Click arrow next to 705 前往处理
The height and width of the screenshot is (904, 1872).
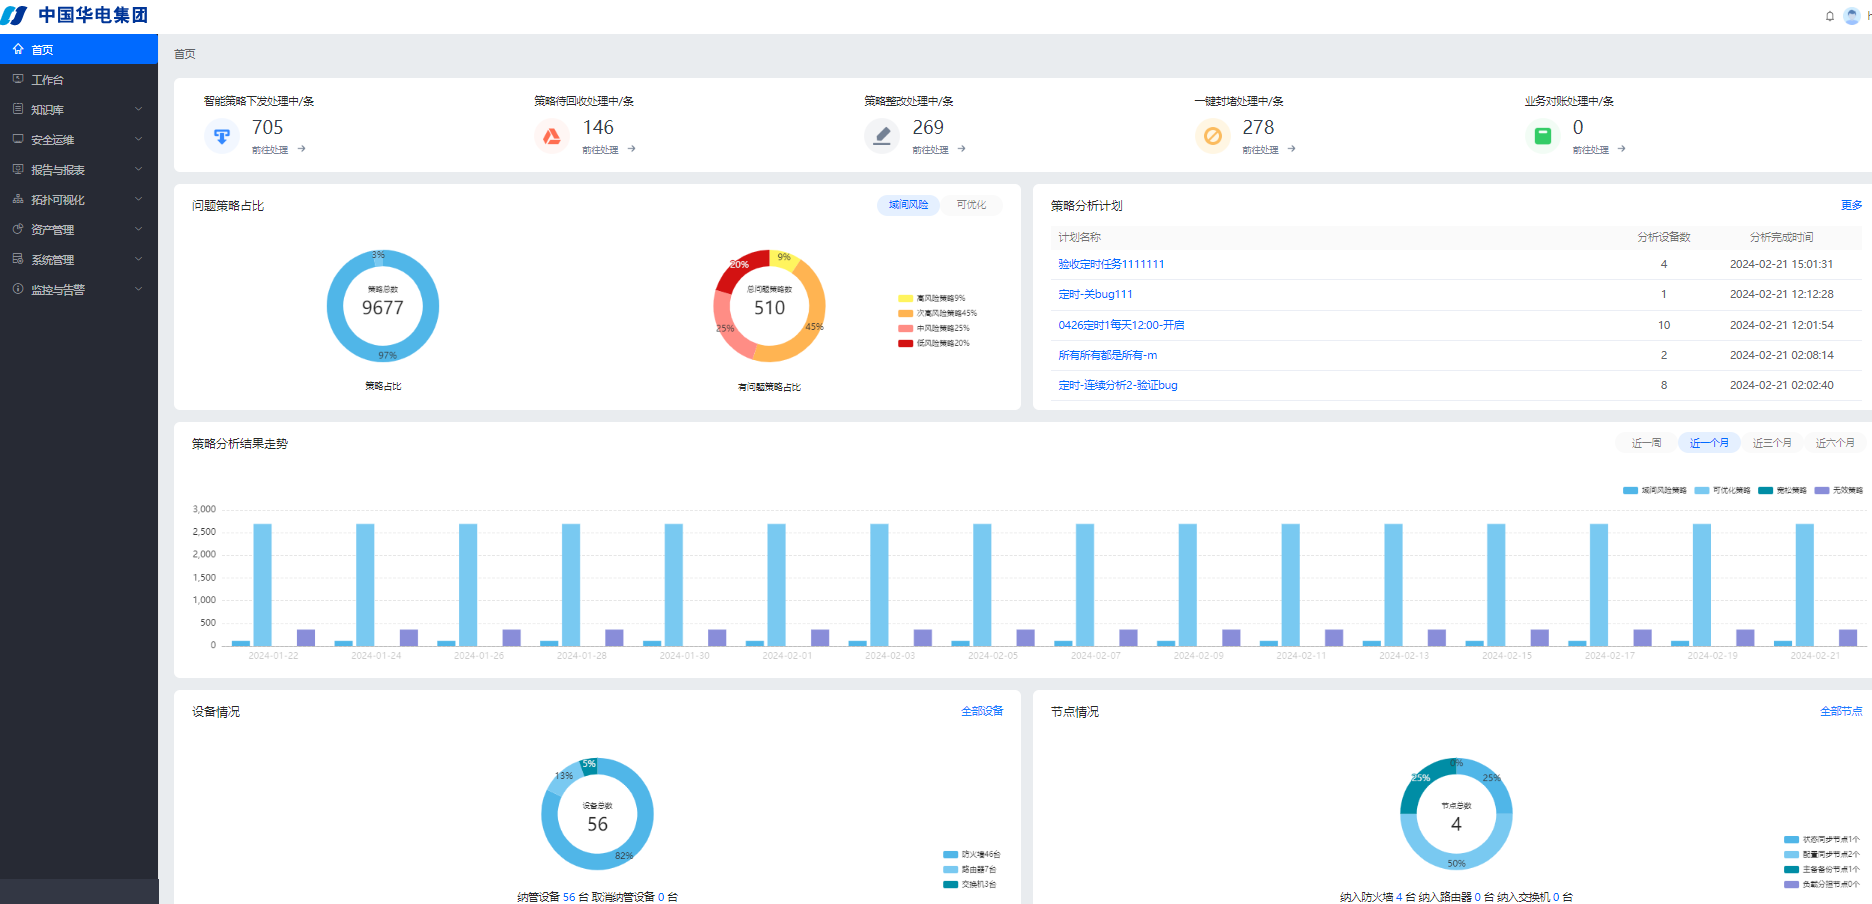[301, 149]
